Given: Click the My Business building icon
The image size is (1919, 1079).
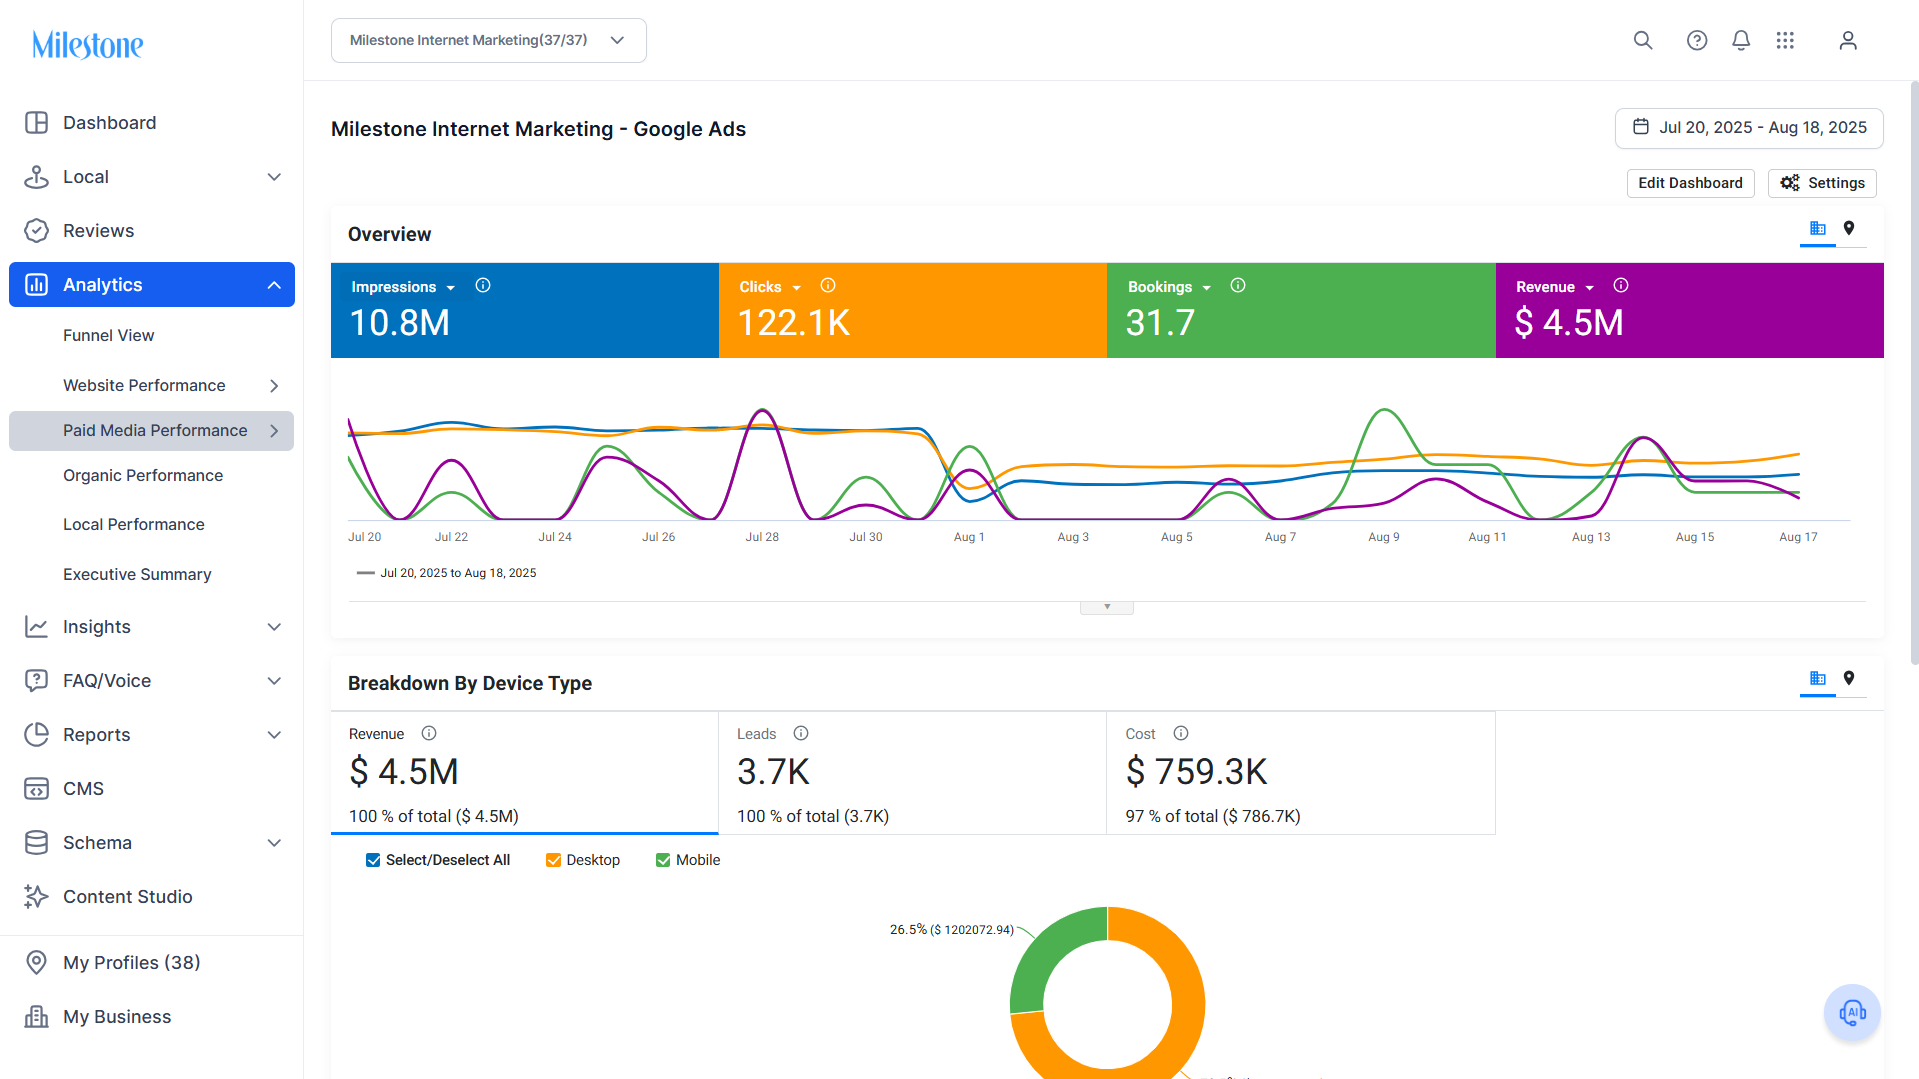Looking at the screenshot, I should pos(36,1017).
